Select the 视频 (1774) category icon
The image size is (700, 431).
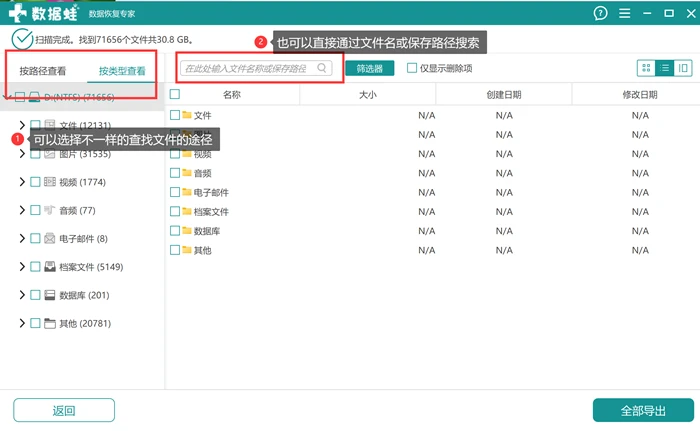coord(50,182)
